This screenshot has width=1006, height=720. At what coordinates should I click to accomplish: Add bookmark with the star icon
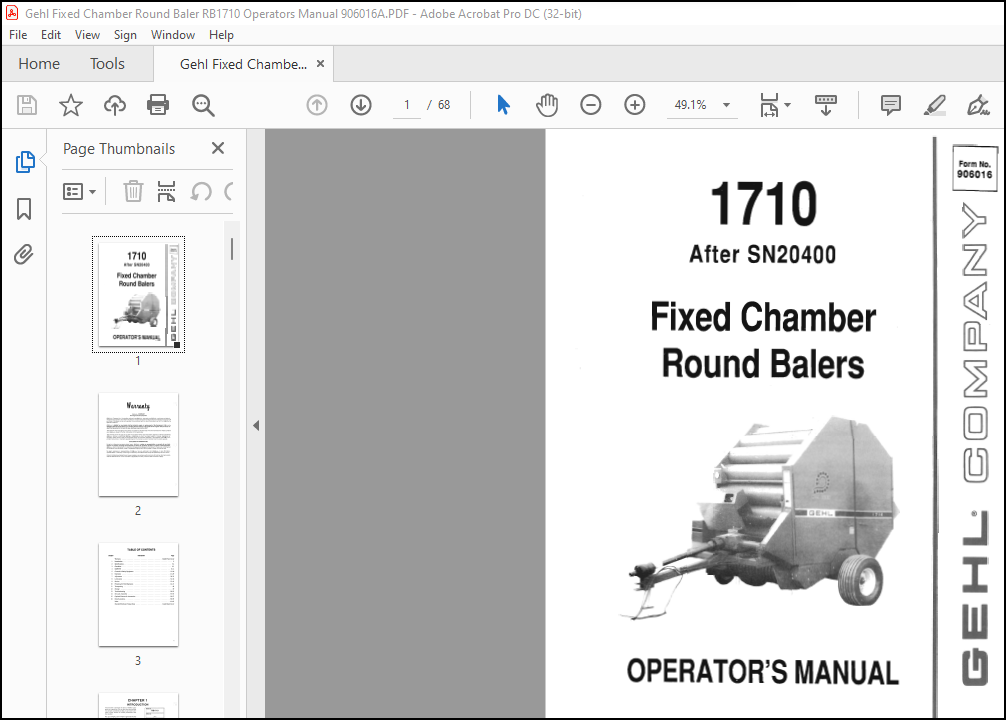click(x=71, y=105)
